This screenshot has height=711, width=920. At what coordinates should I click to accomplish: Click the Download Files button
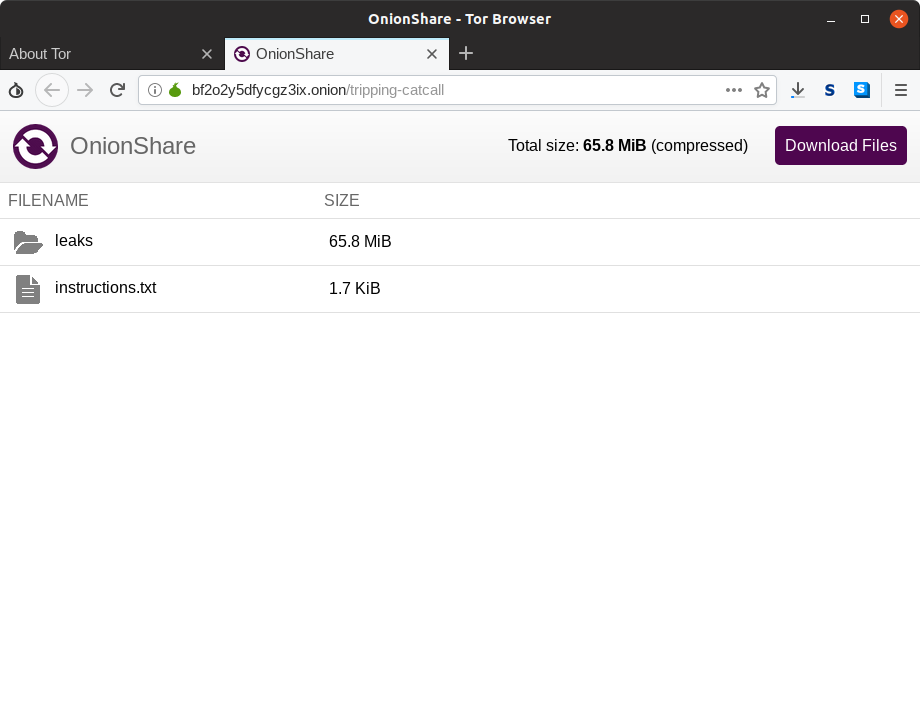841,145
